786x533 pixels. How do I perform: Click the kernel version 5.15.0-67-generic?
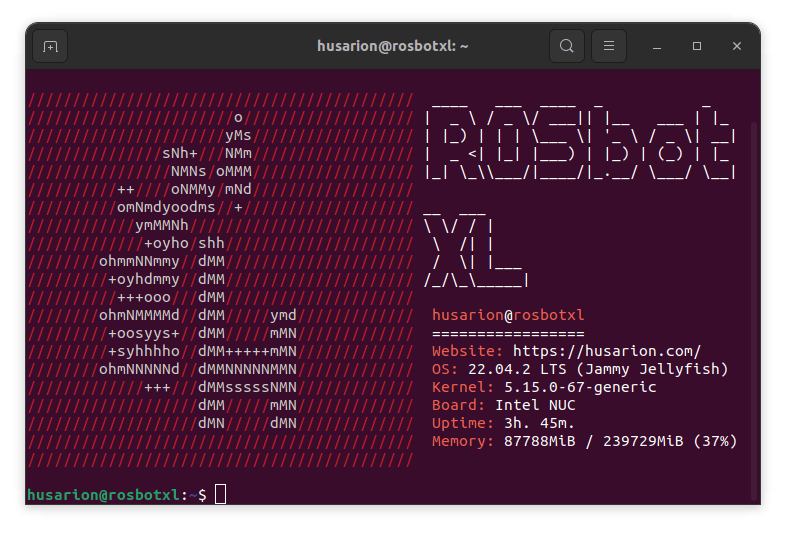click(580, 387)
